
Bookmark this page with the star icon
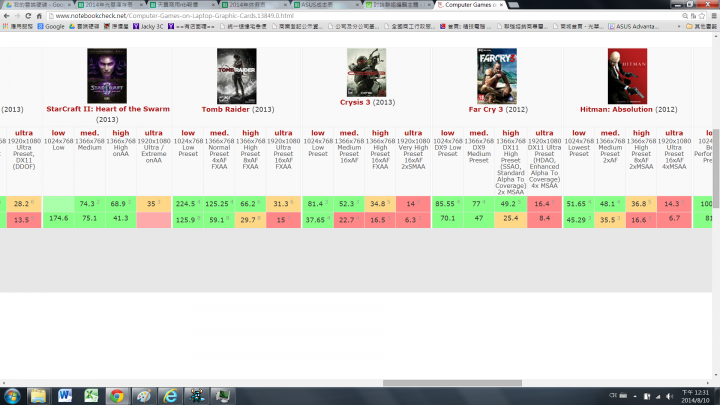coord(702,16)
